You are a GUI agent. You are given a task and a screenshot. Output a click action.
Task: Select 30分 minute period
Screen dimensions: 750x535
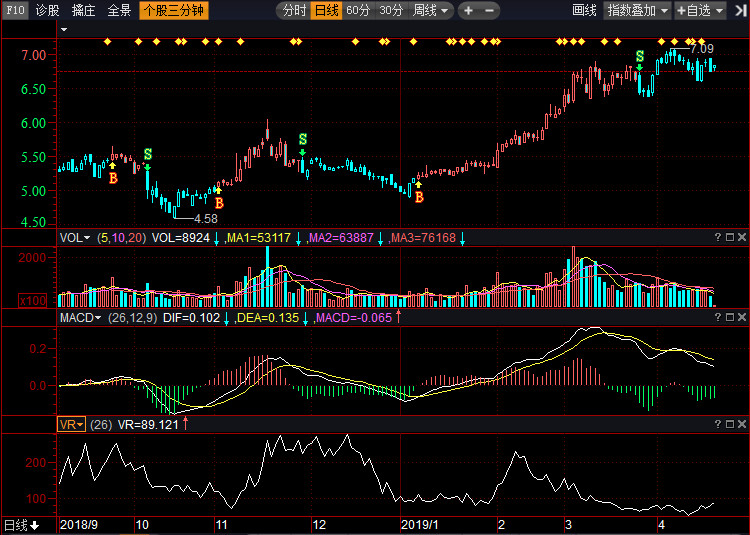[391, 11]
